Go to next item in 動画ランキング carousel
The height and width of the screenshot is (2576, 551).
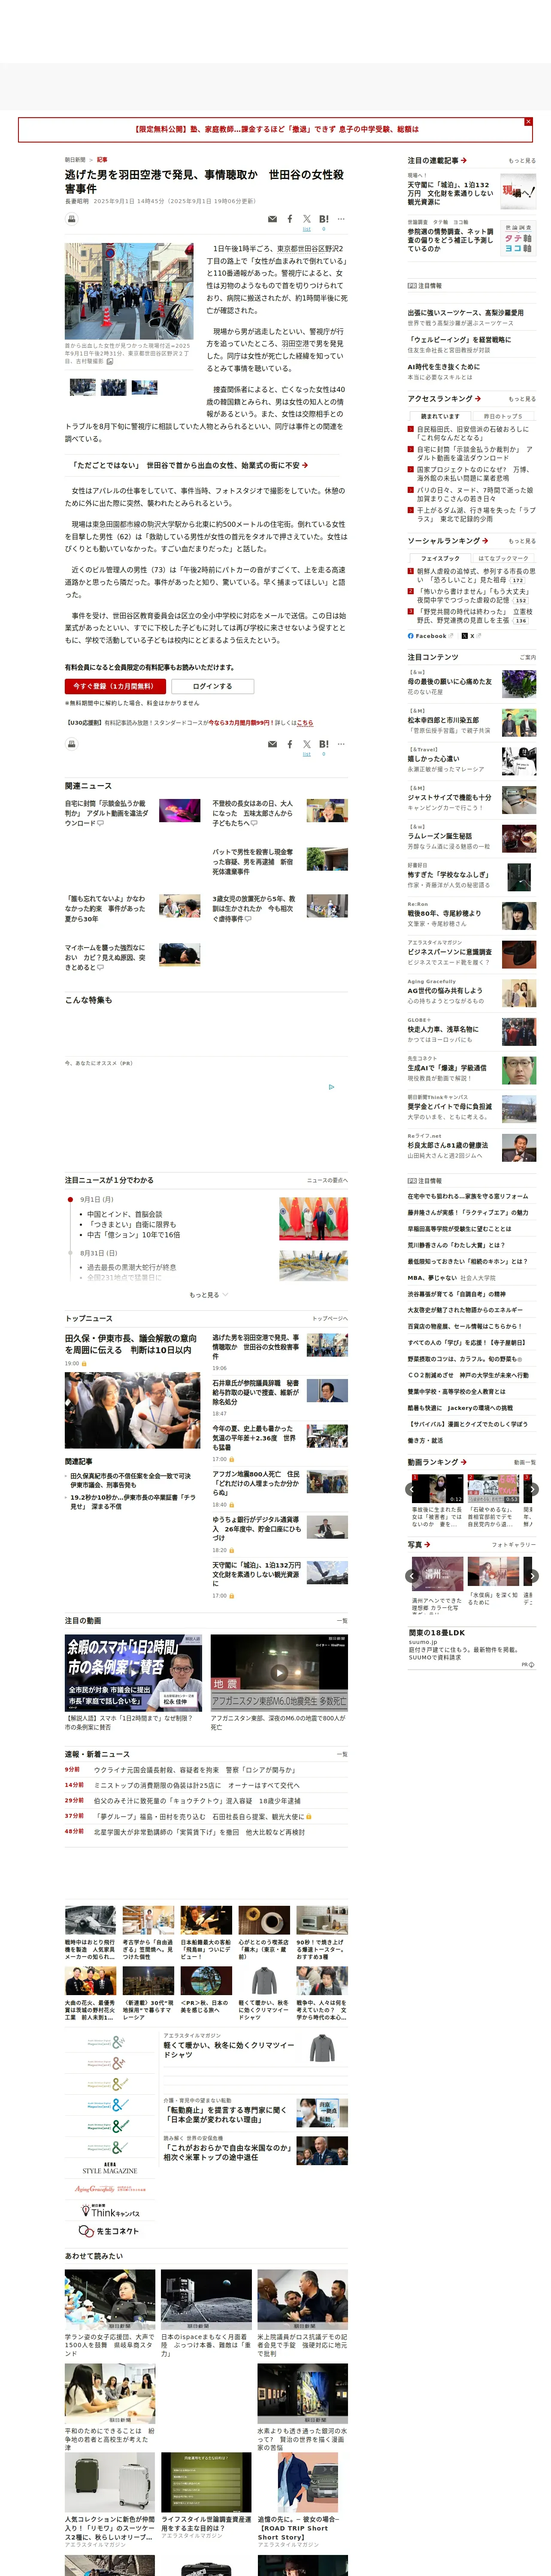pyautogui.click(x=532, y=1488)
